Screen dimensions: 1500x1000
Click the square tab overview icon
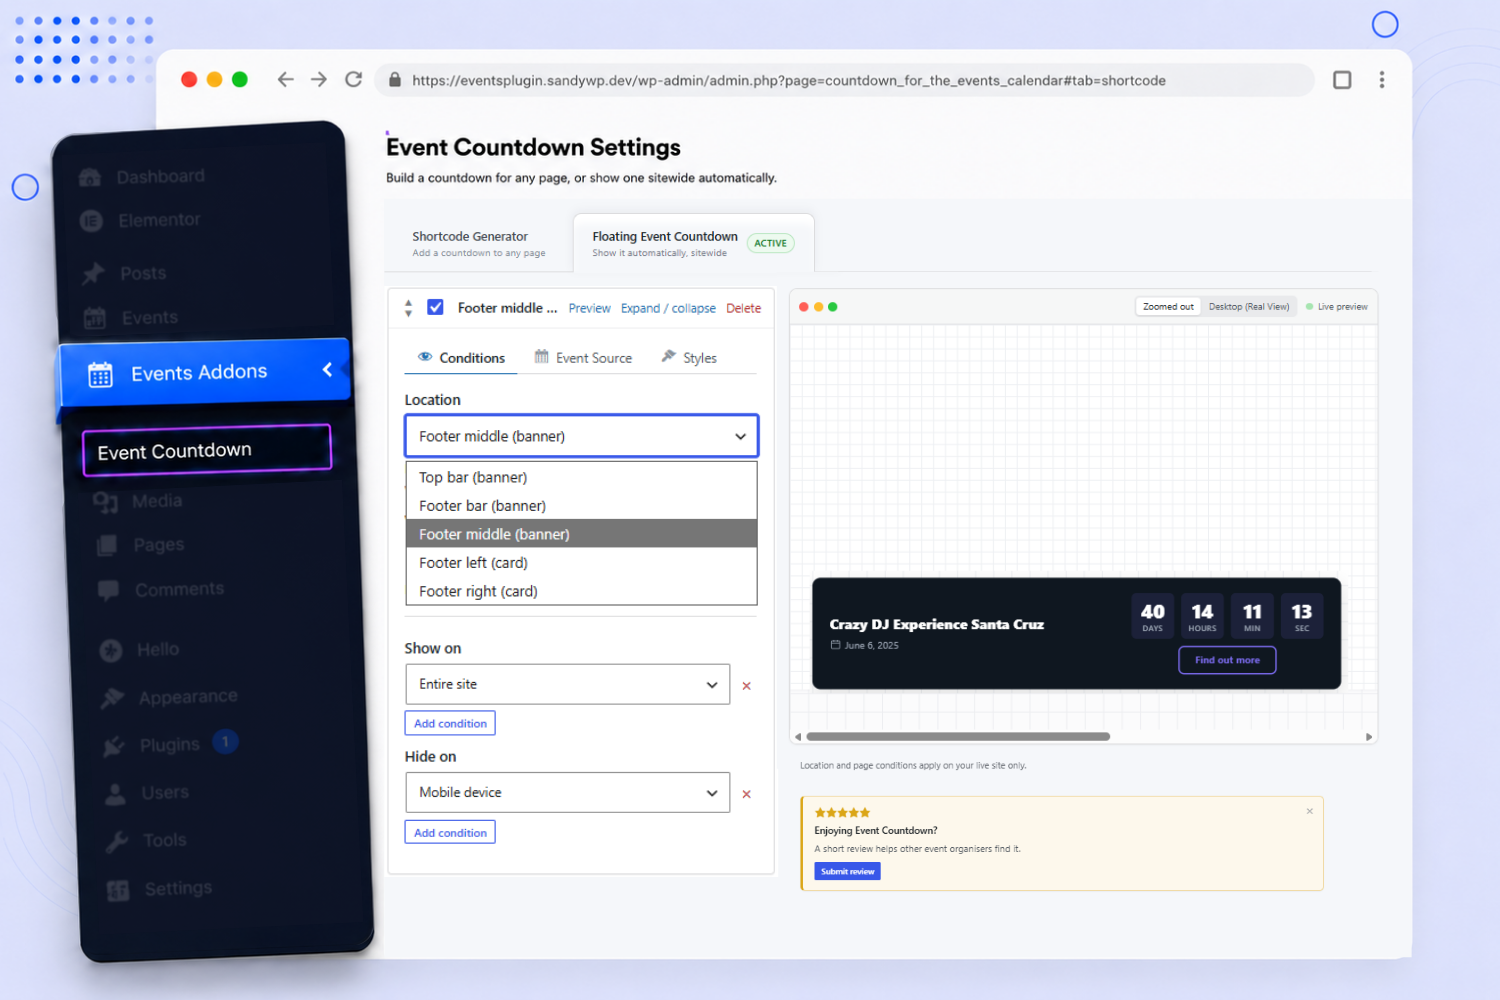point(1342,80)
